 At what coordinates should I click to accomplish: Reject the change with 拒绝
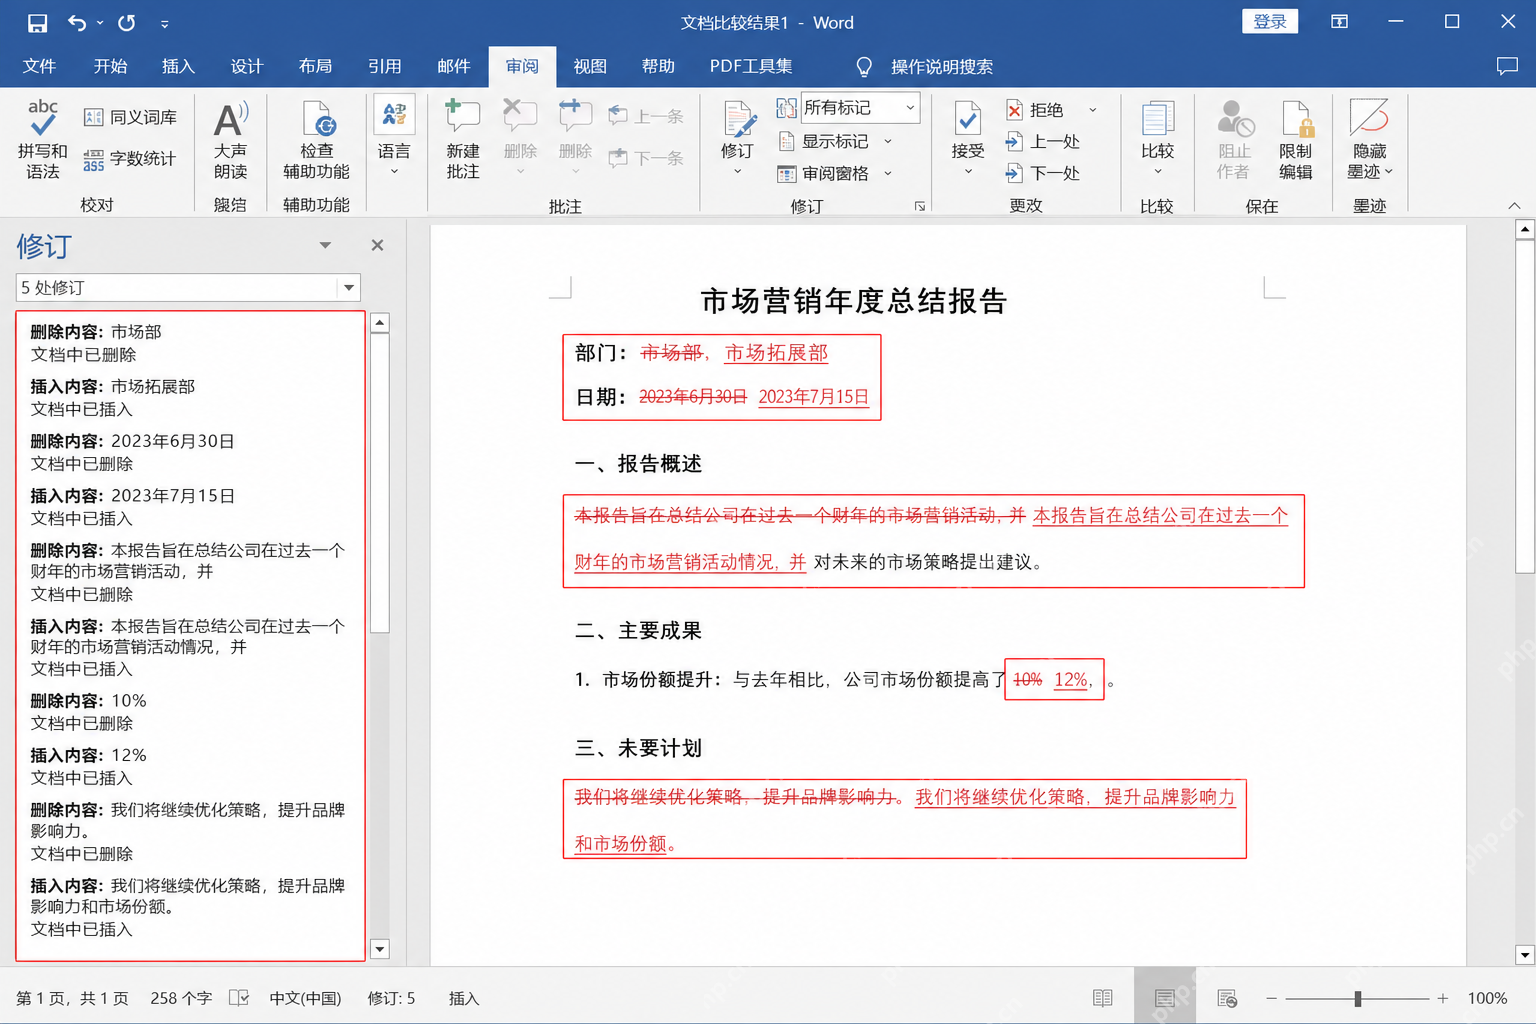[1035, 110]
